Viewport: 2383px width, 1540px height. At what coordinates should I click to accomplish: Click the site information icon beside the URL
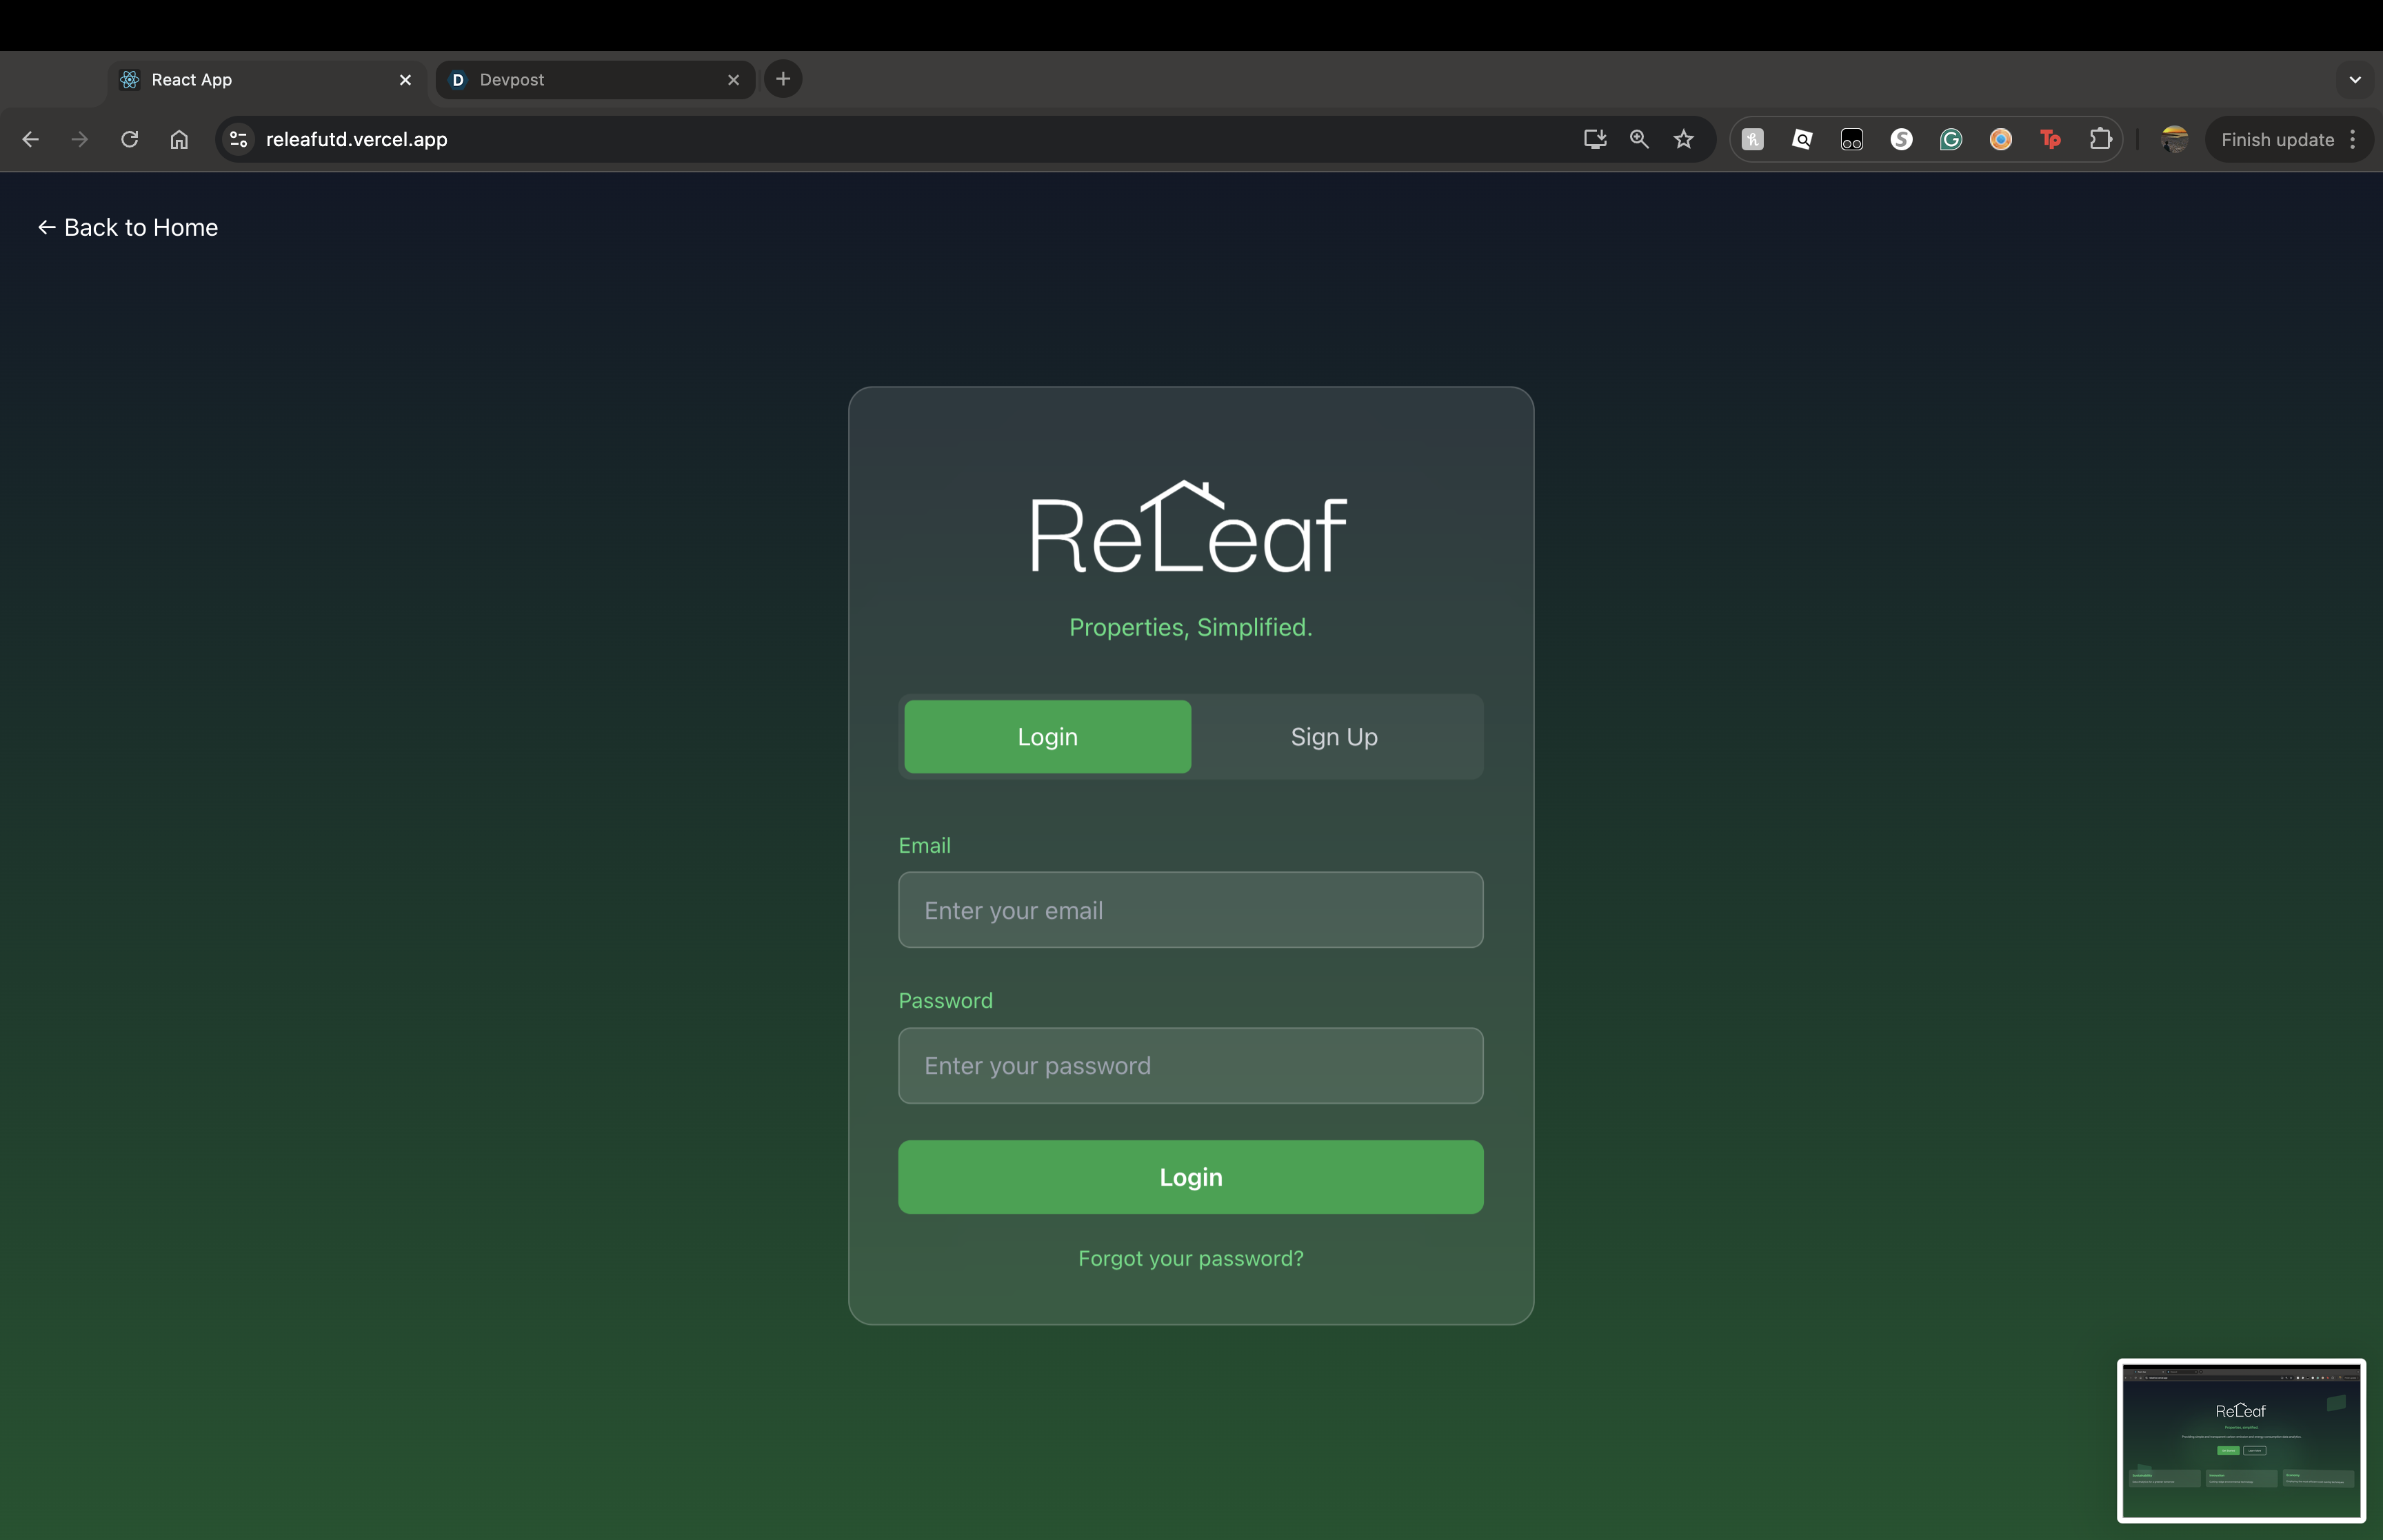click(238, 139)
